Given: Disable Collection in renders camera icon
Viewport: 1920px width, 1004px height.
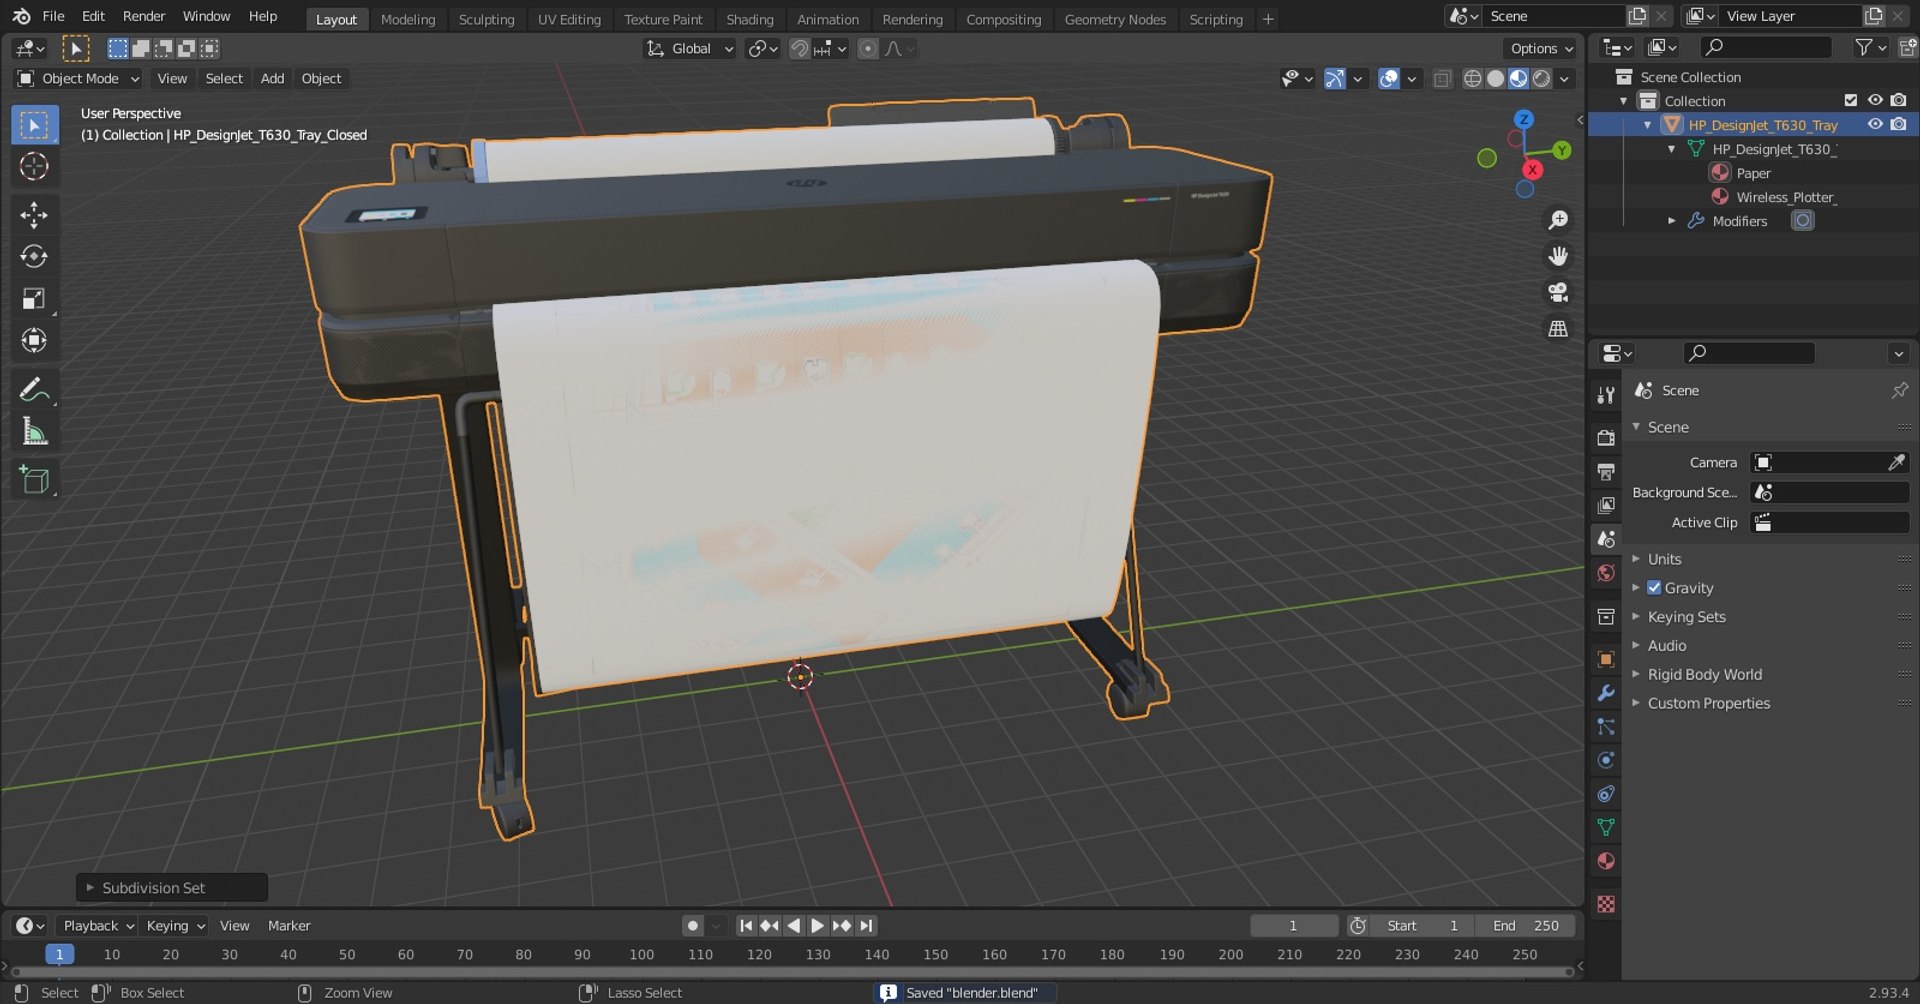Looking at the screenshot, I should 1898,100.
